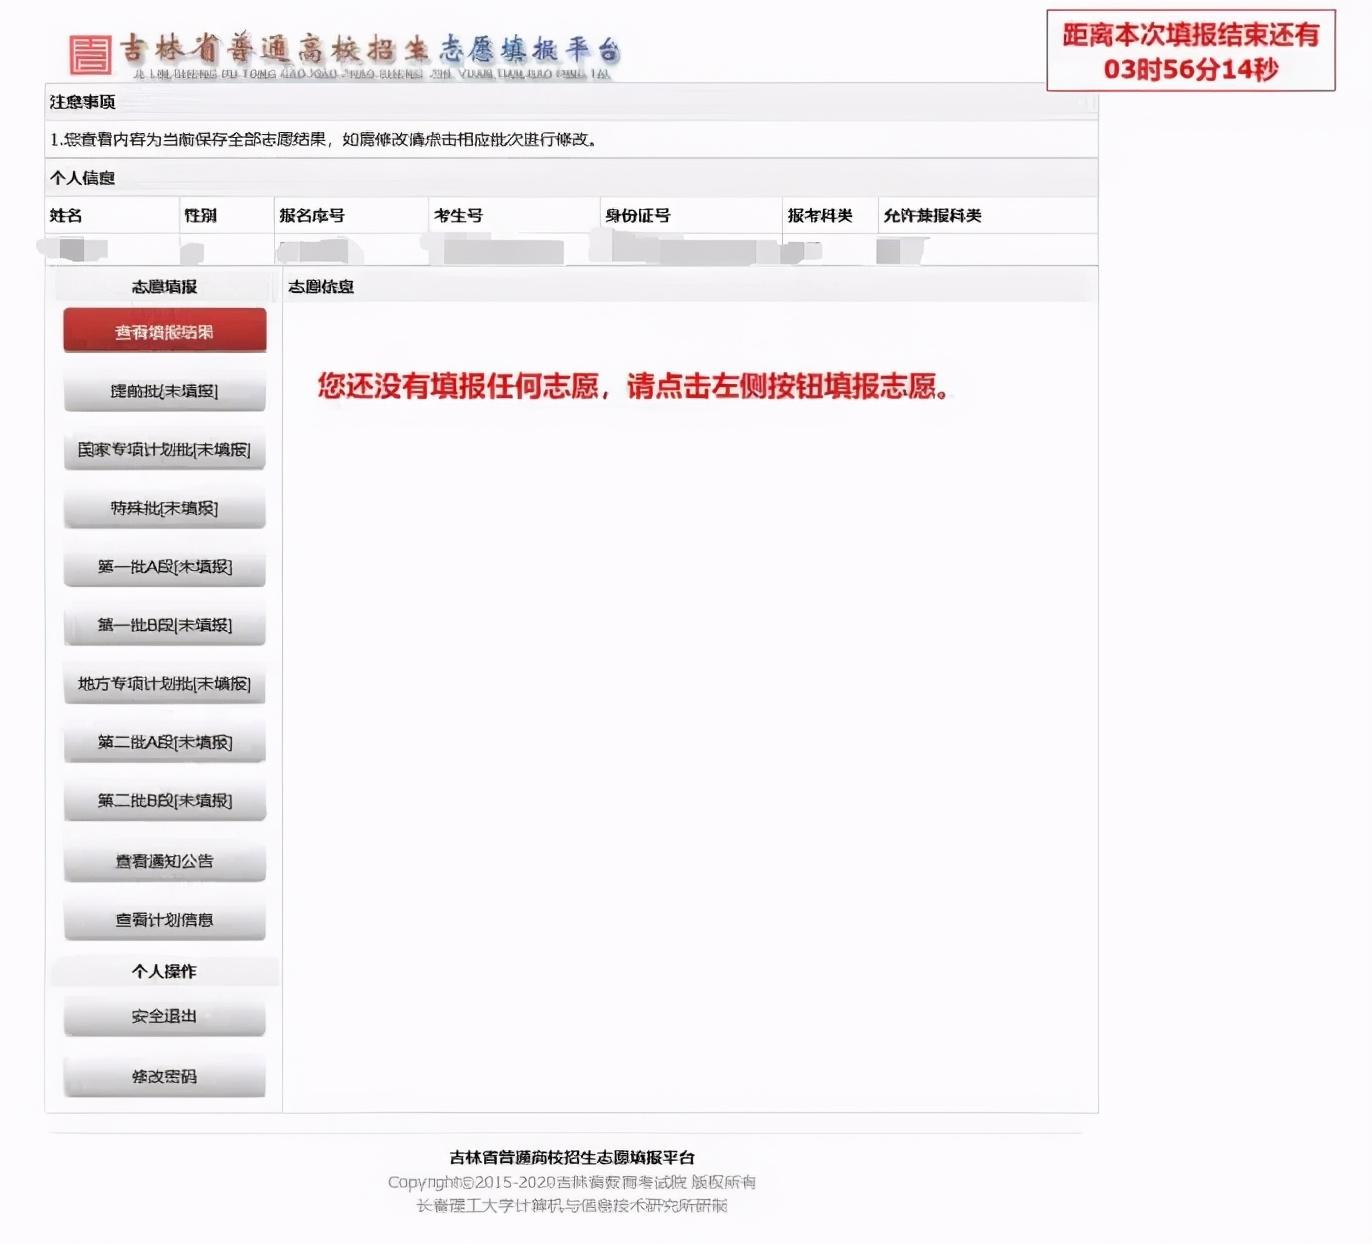Click the 个人操作 sidebar heading
The height and width of the screenshot is (1244, 1372).
coord(165,971)
